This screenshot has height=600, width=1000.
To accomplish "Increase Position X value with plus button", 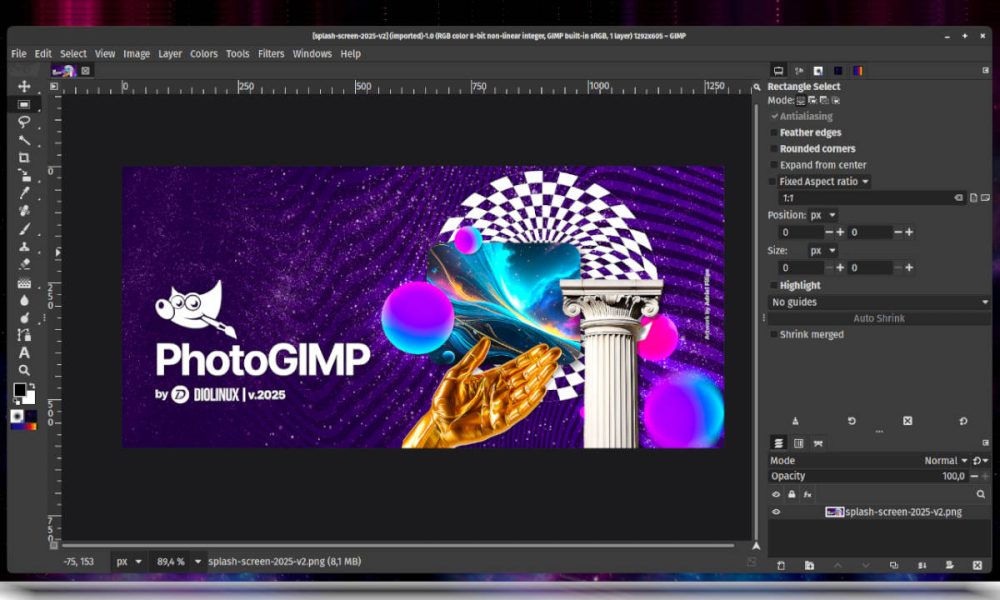I will [x=840, y=232].
